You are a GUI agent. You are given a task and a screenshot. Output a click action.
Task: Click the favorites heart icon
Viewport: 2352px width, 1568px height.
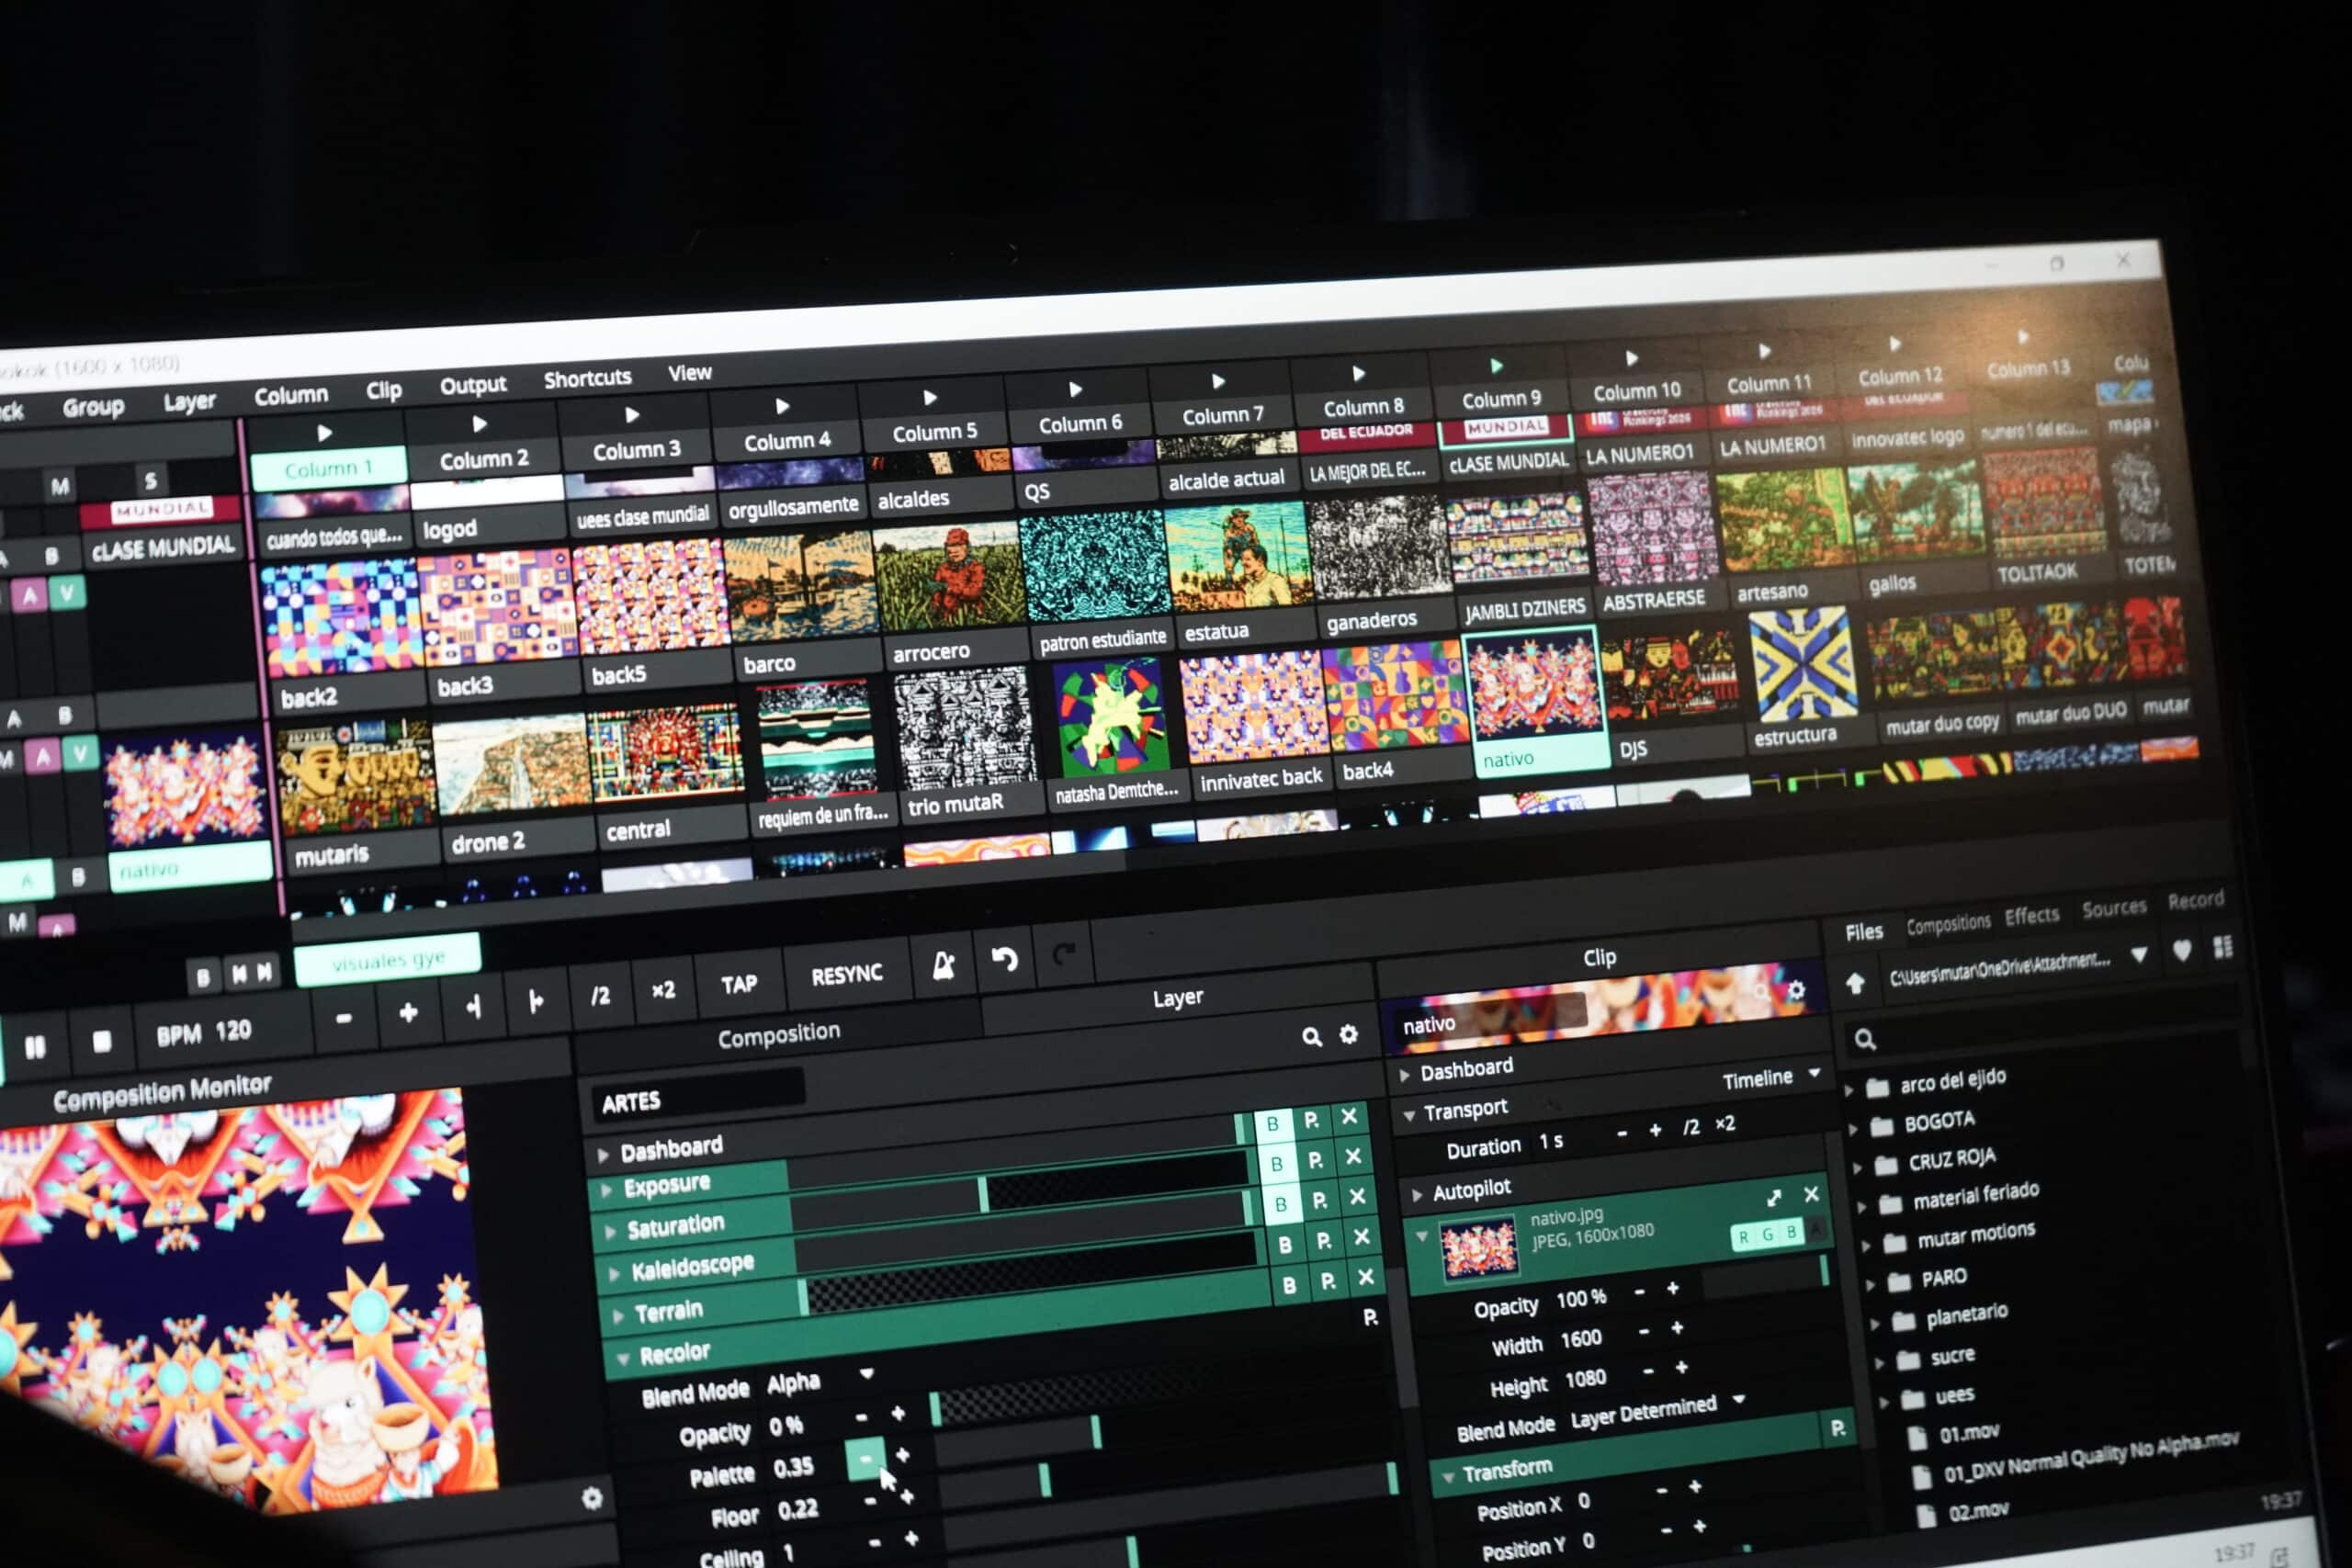point(2182,950)
